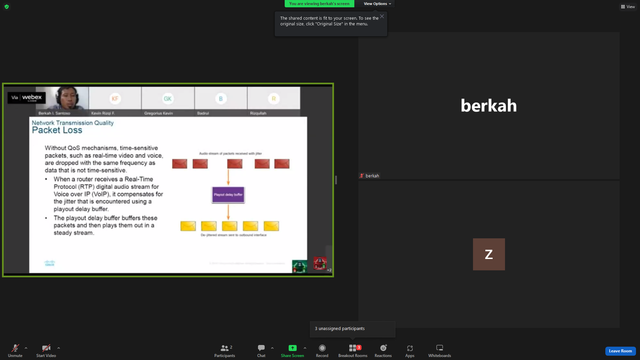Click the panel divider handle beside shared screen

point(336,180)
